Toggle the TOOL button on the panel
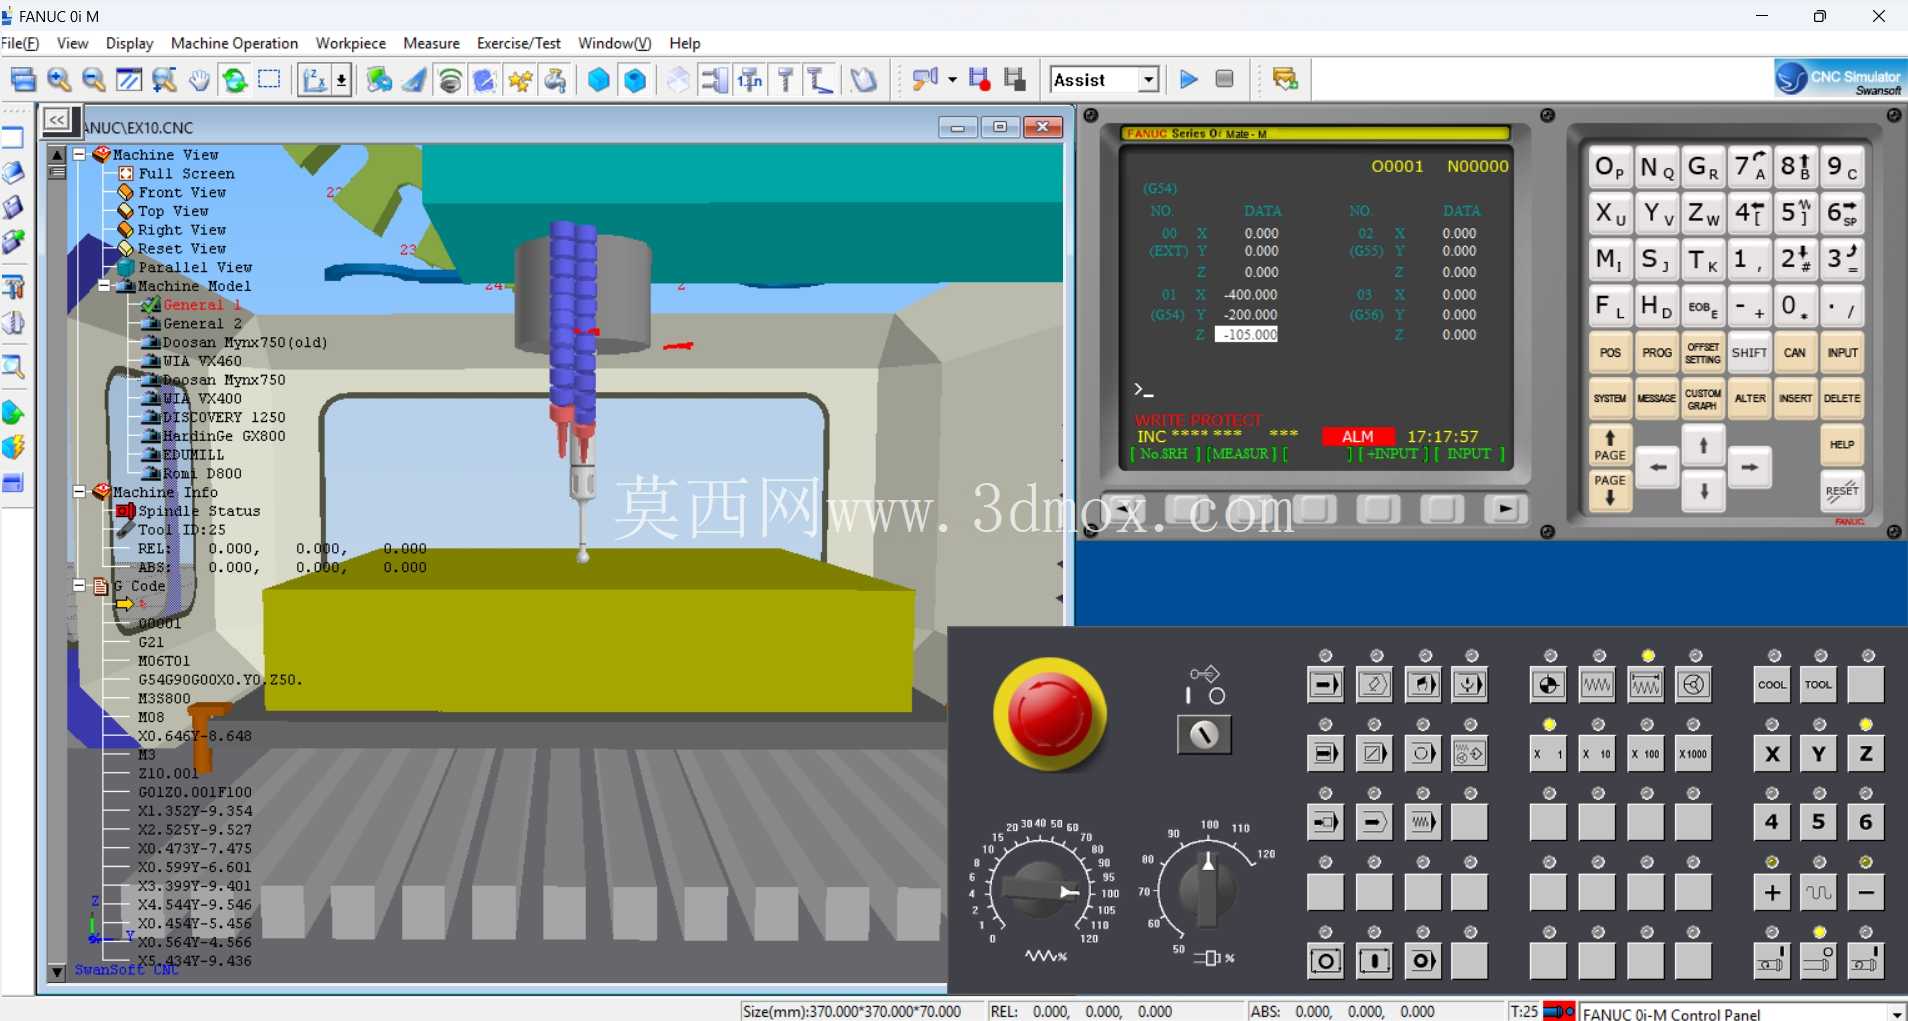Screen dimensions: 1908x1021 (1818, 685)
